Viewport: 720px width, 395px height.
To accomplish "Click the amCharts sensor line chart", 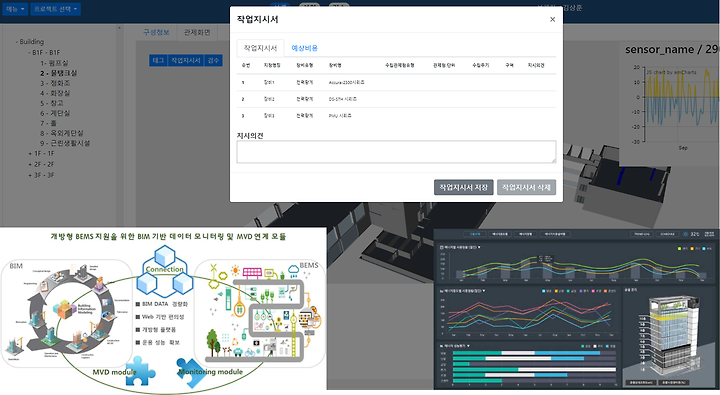I will (x=682, y=104).
